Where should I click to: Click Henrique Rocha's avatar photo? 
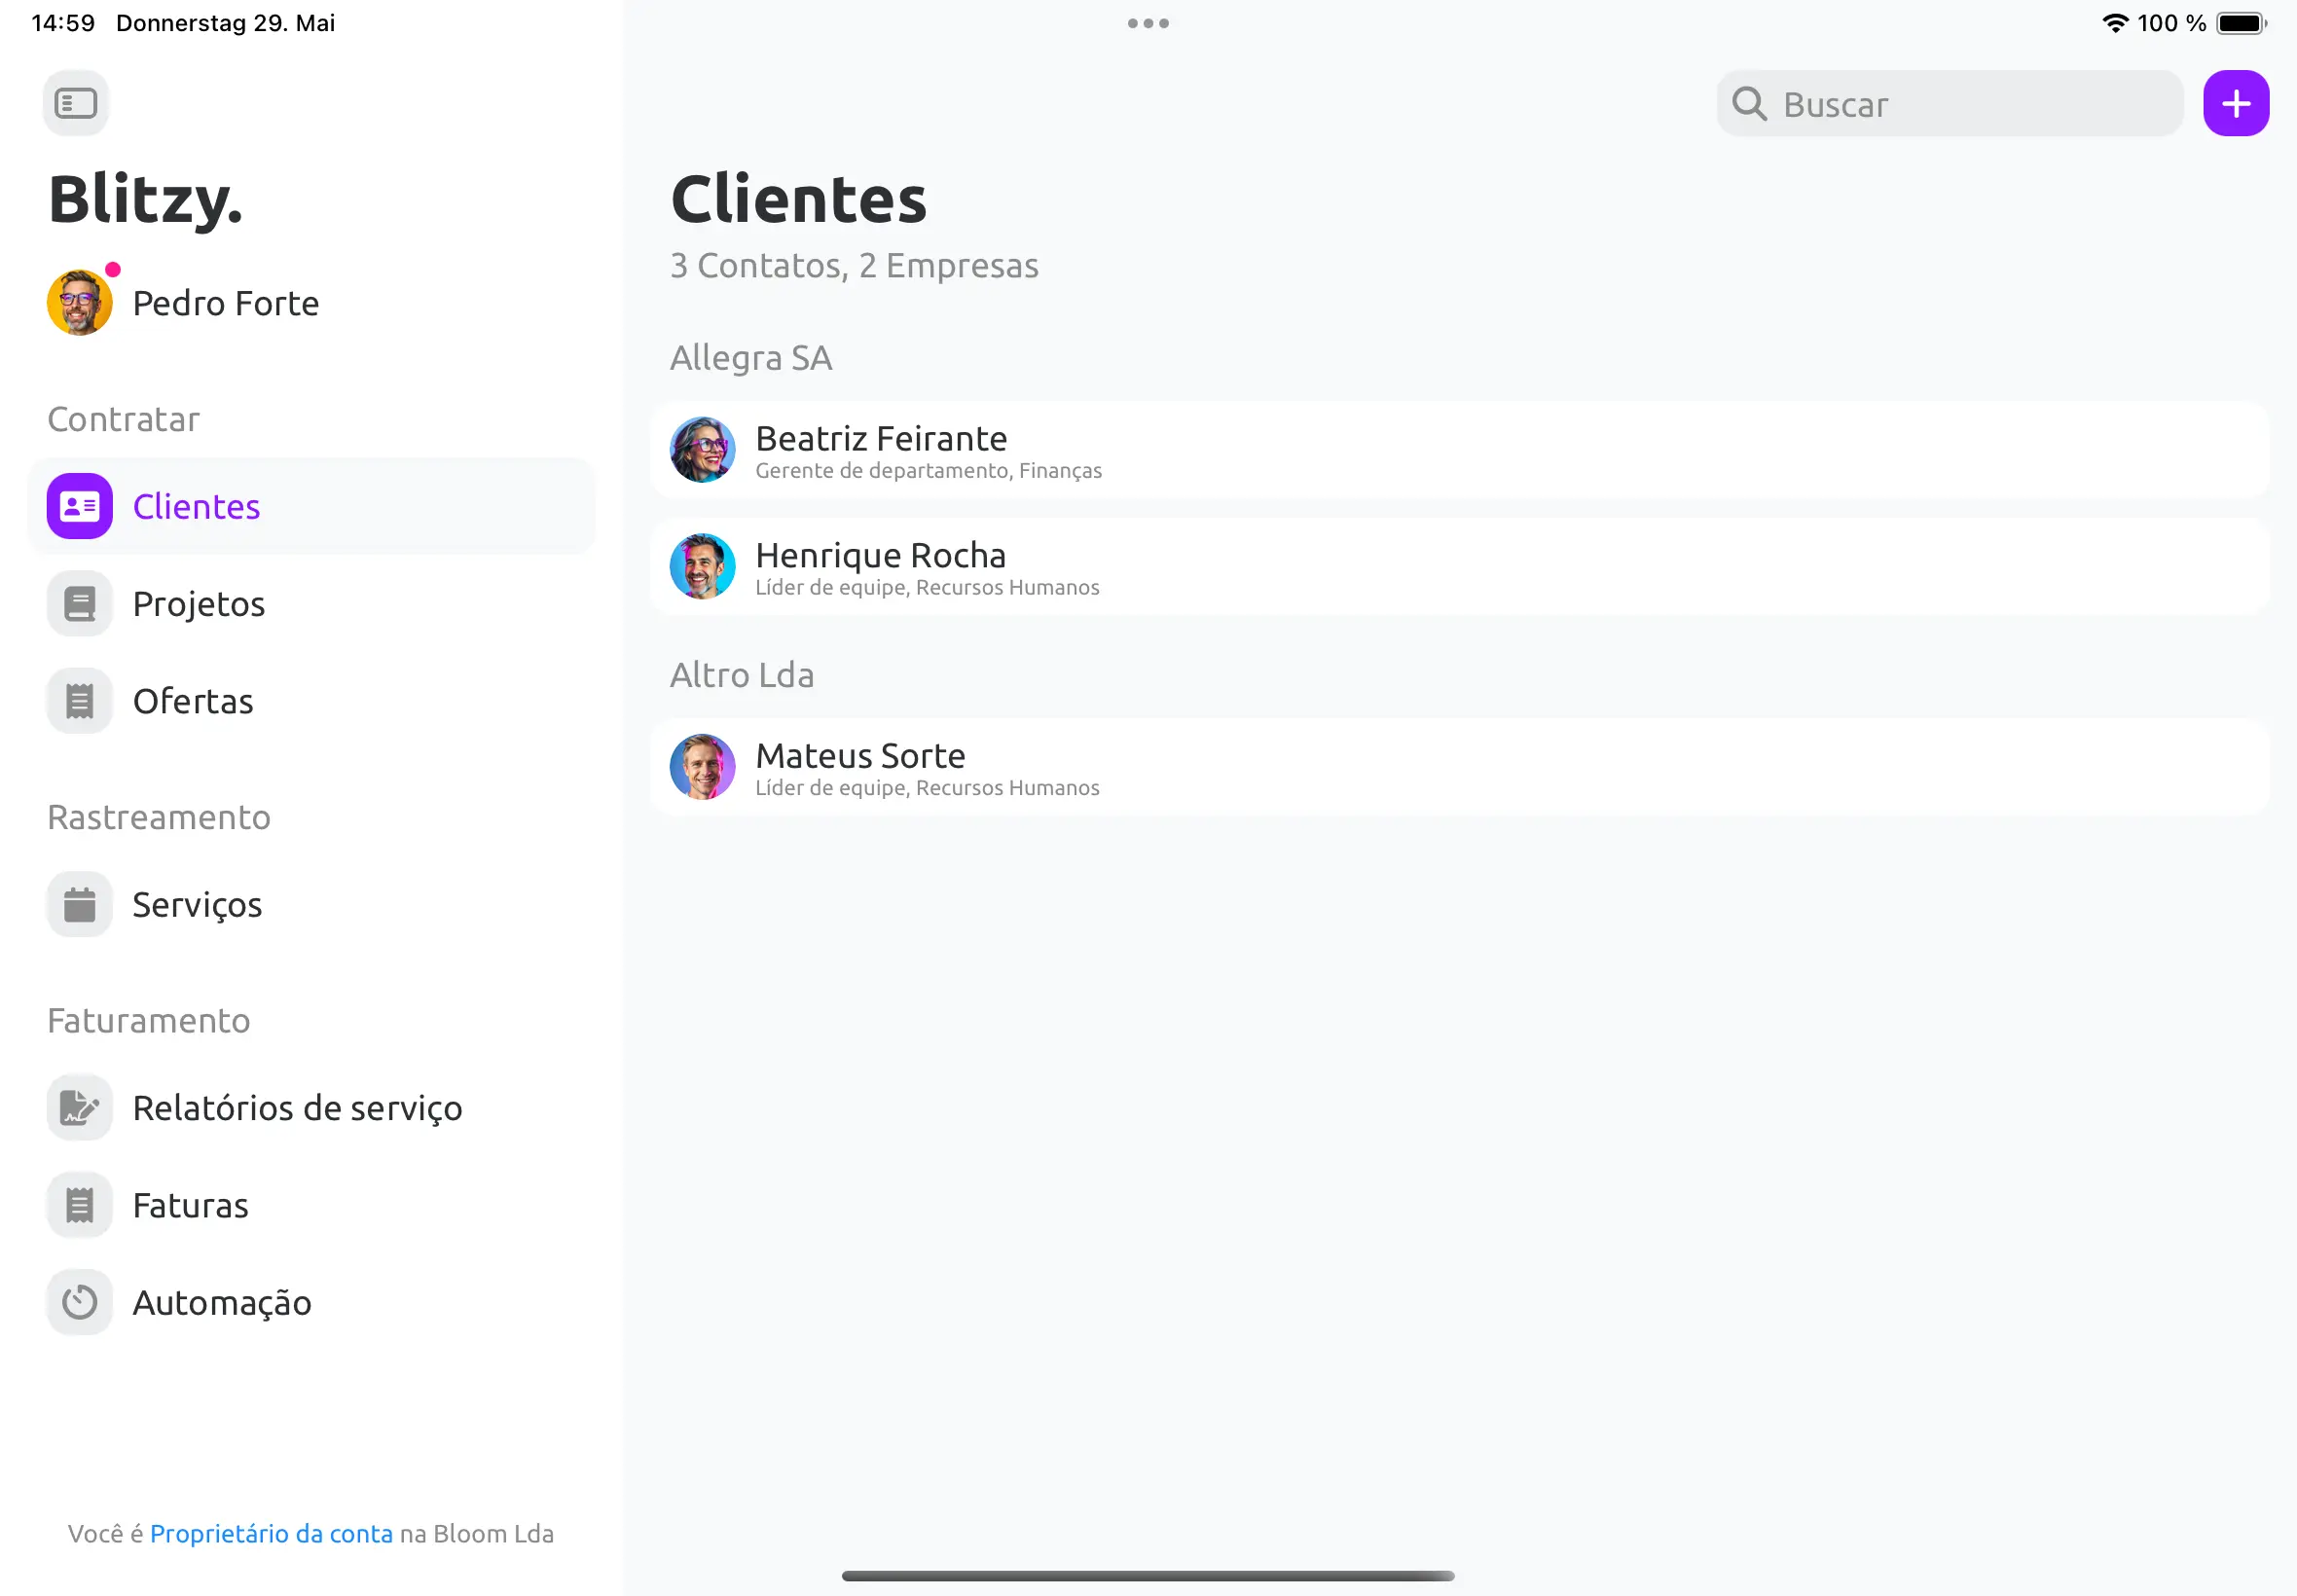pos(703,566)
